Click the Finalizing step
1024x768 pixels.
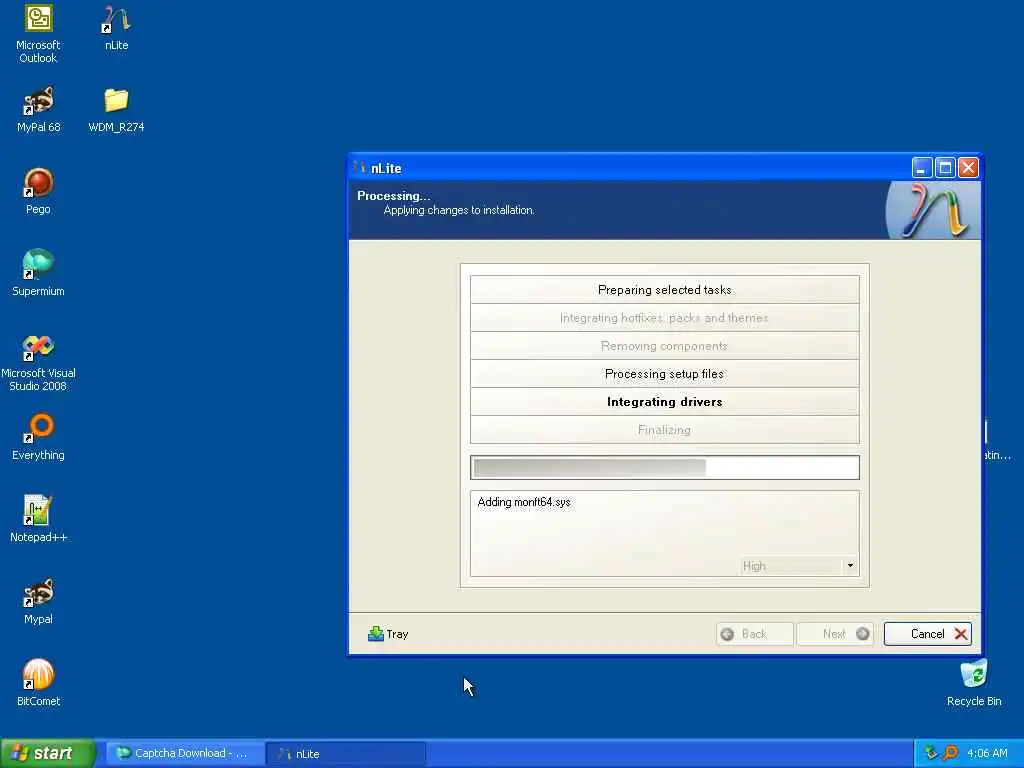665,430
